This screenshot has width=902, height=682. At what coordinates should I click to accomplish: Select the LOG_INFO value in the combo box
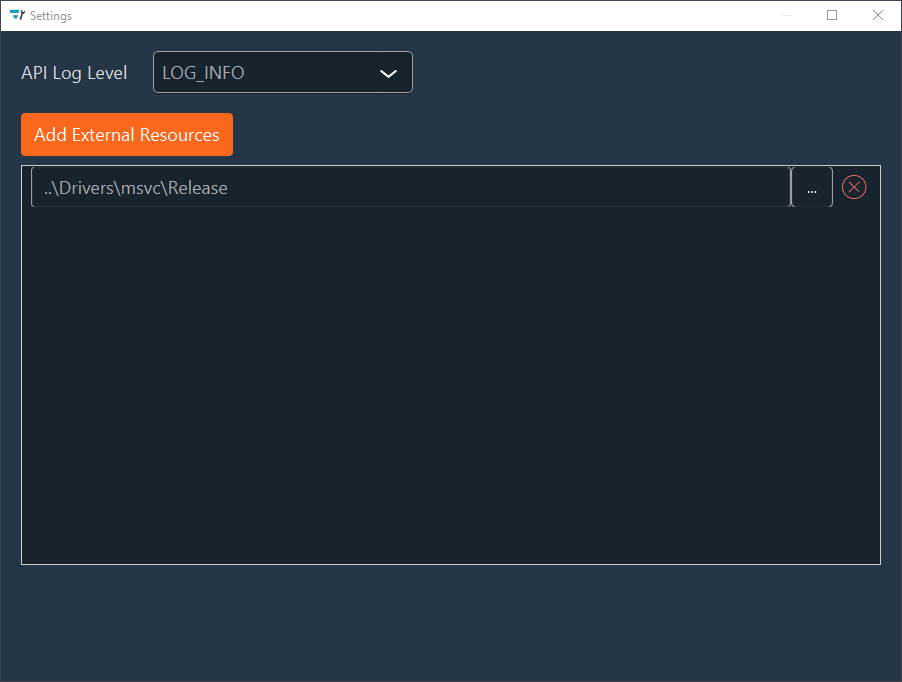[x=204, y=73]
